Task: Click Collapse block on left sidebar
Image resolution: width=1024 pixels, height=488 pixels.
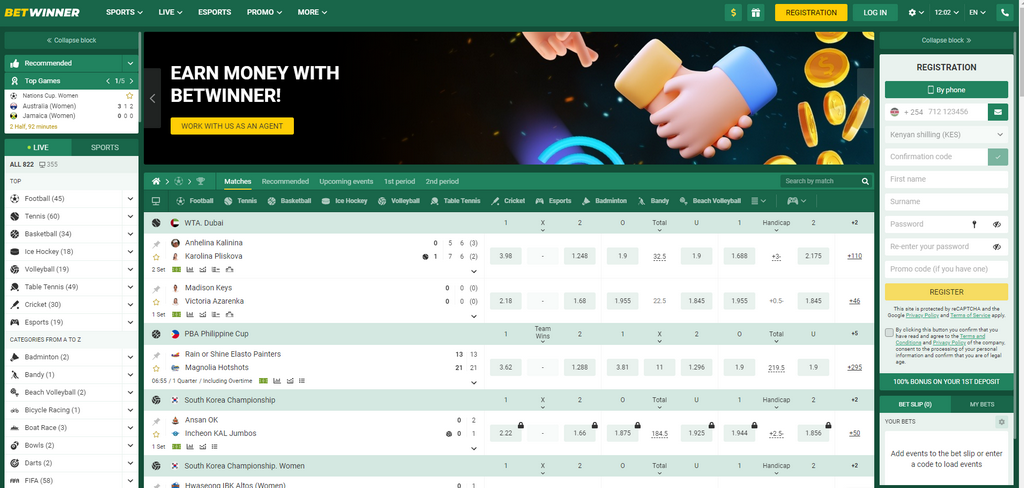Action: [72, 40]
